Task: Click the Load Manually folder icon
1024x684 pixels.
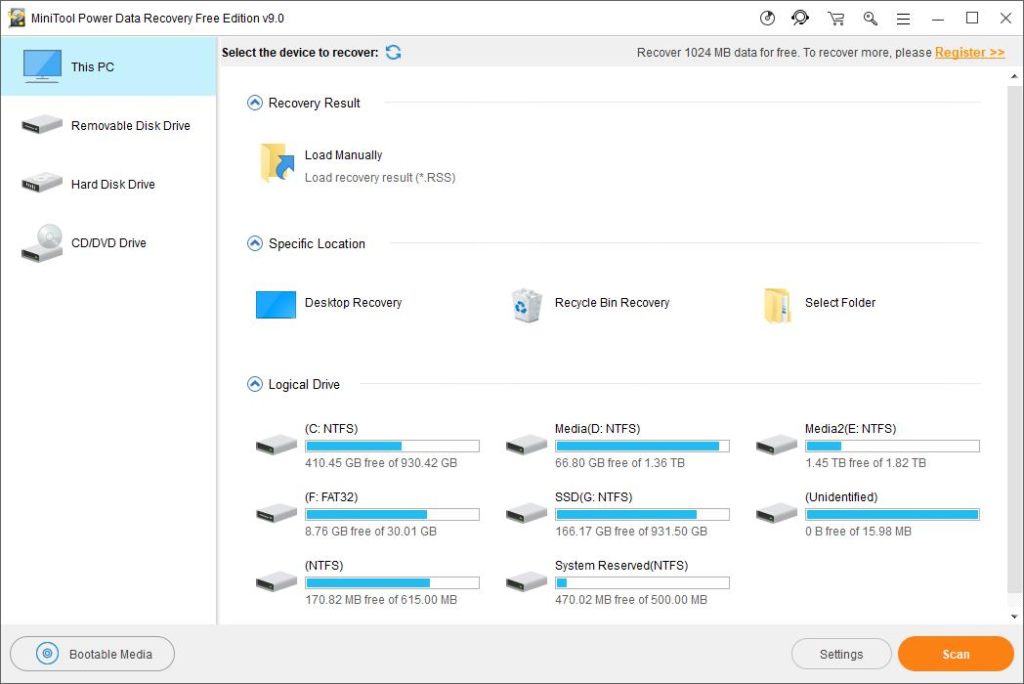Action: pyautogui.click(x=276, y=164)
